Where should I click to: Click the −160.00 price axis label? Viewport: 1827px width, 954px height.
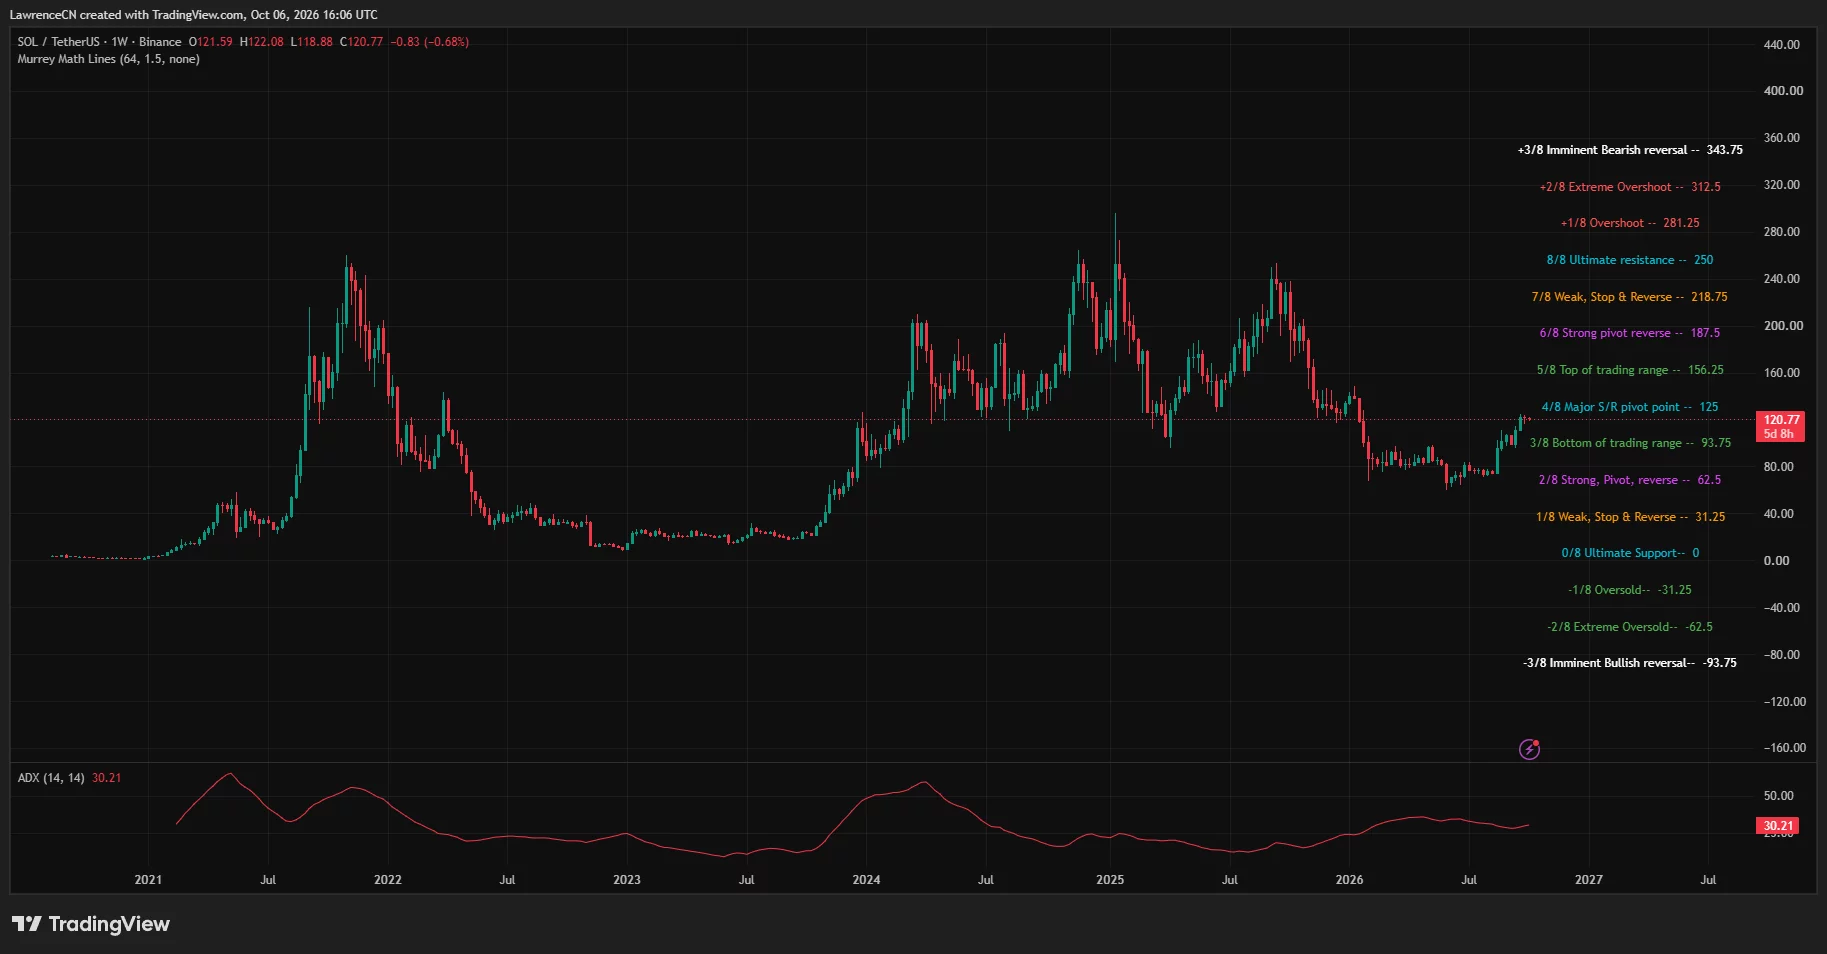click(1785, 748)
